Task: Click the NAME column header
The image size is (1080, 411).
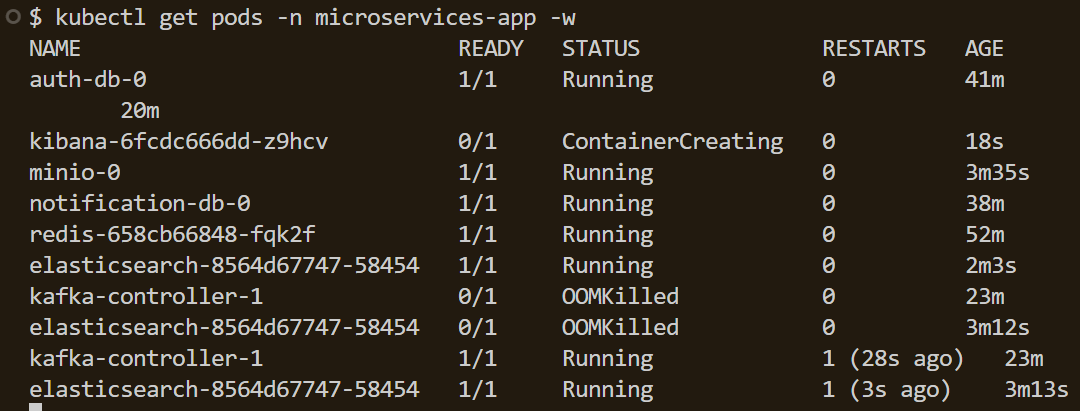Action: pyautogui.click(x=55, y=48)
